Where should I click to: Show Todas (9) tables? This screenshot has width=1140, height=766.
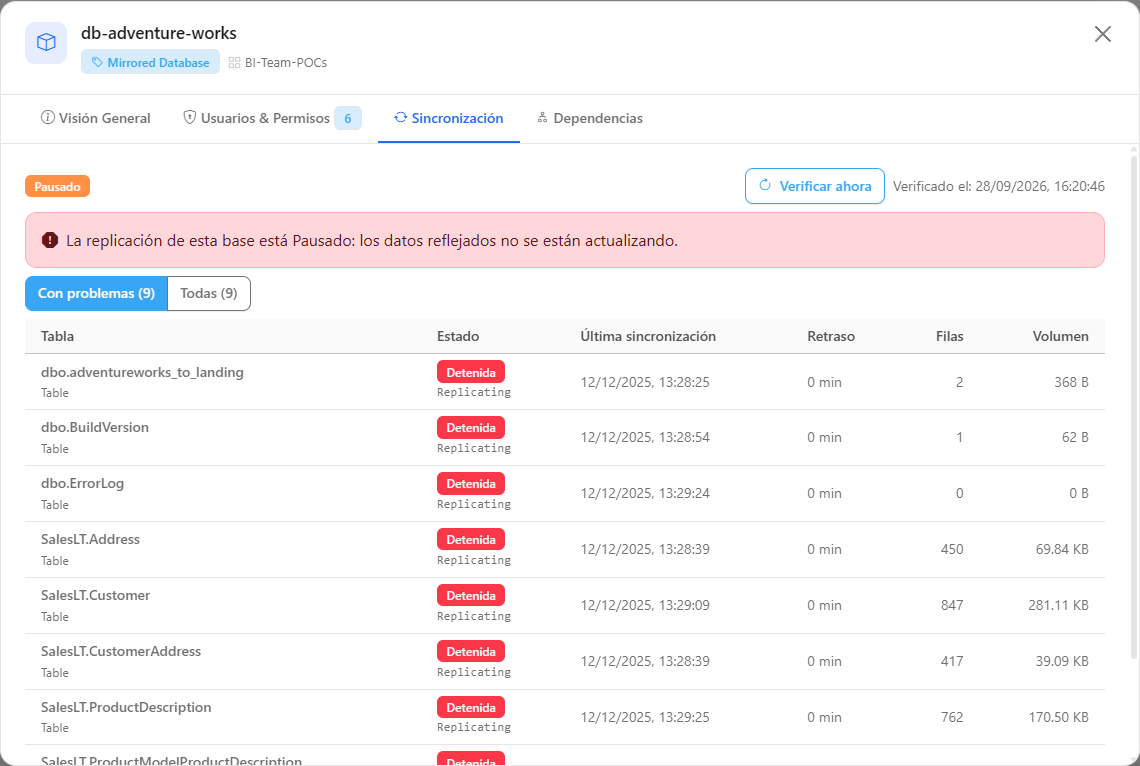tap(209, 294)
